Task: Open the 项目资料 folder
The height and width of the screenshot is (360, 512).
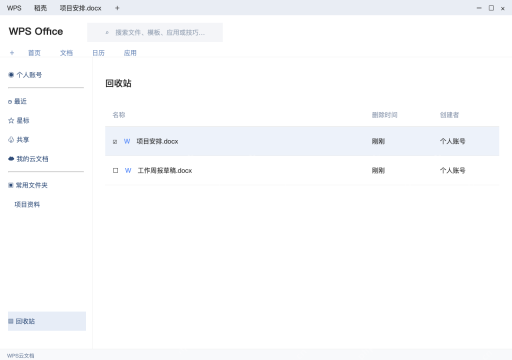Action: (x=27, y=204)
